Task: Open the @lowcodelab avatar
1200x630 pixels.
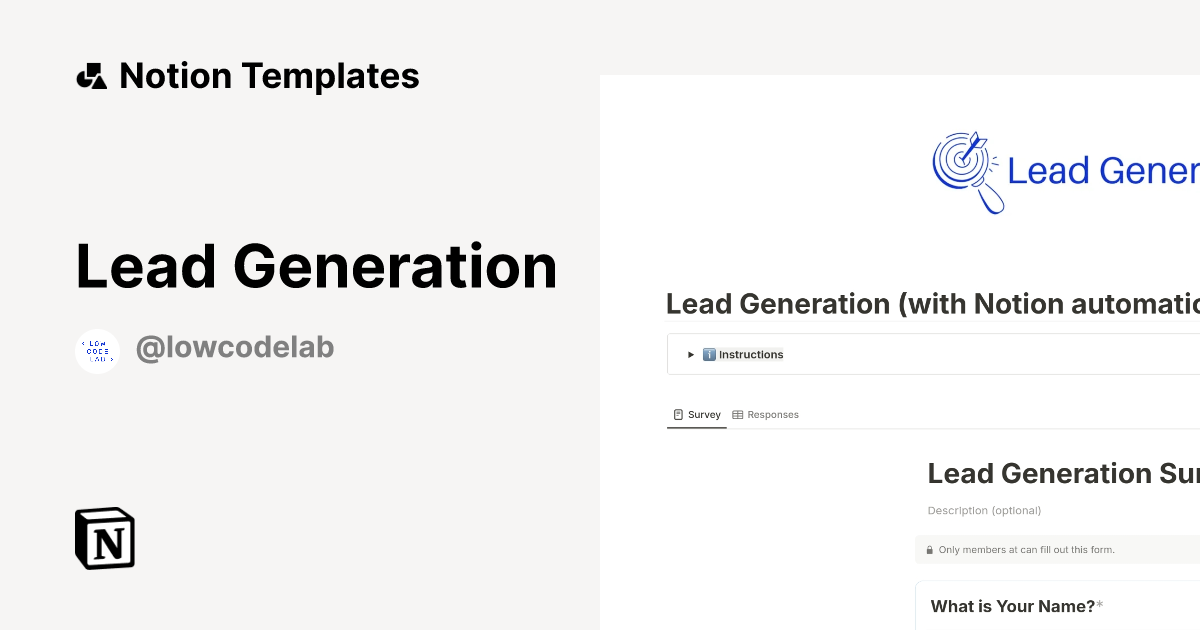Action: point(97,350)
